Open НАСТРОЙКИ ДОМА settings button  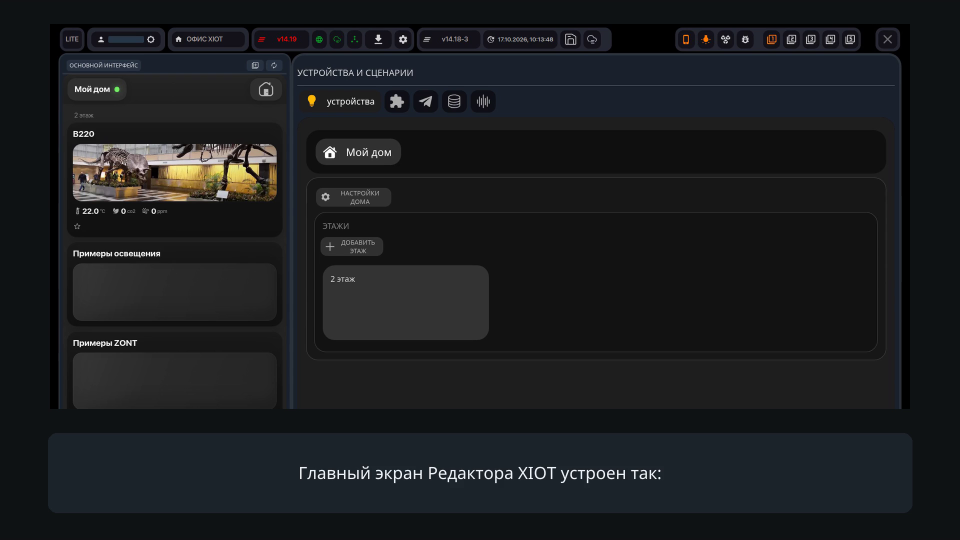coord(353,197)
